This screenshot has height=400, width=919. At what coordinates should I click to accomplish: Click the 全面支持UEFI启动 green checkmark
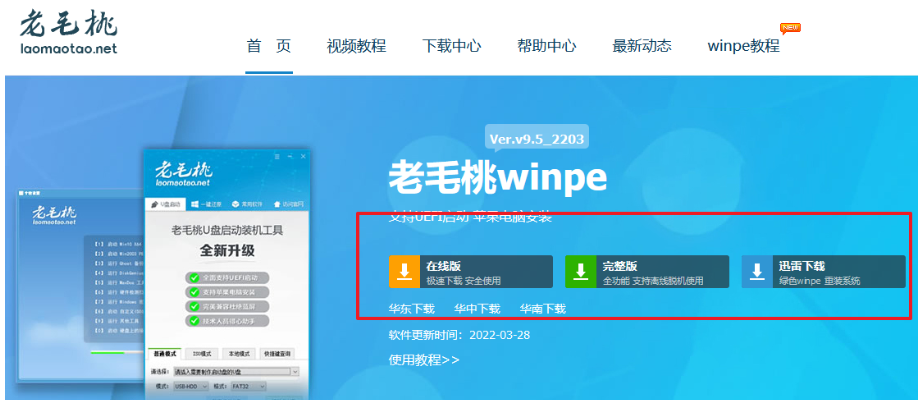(x=194, y=277)
